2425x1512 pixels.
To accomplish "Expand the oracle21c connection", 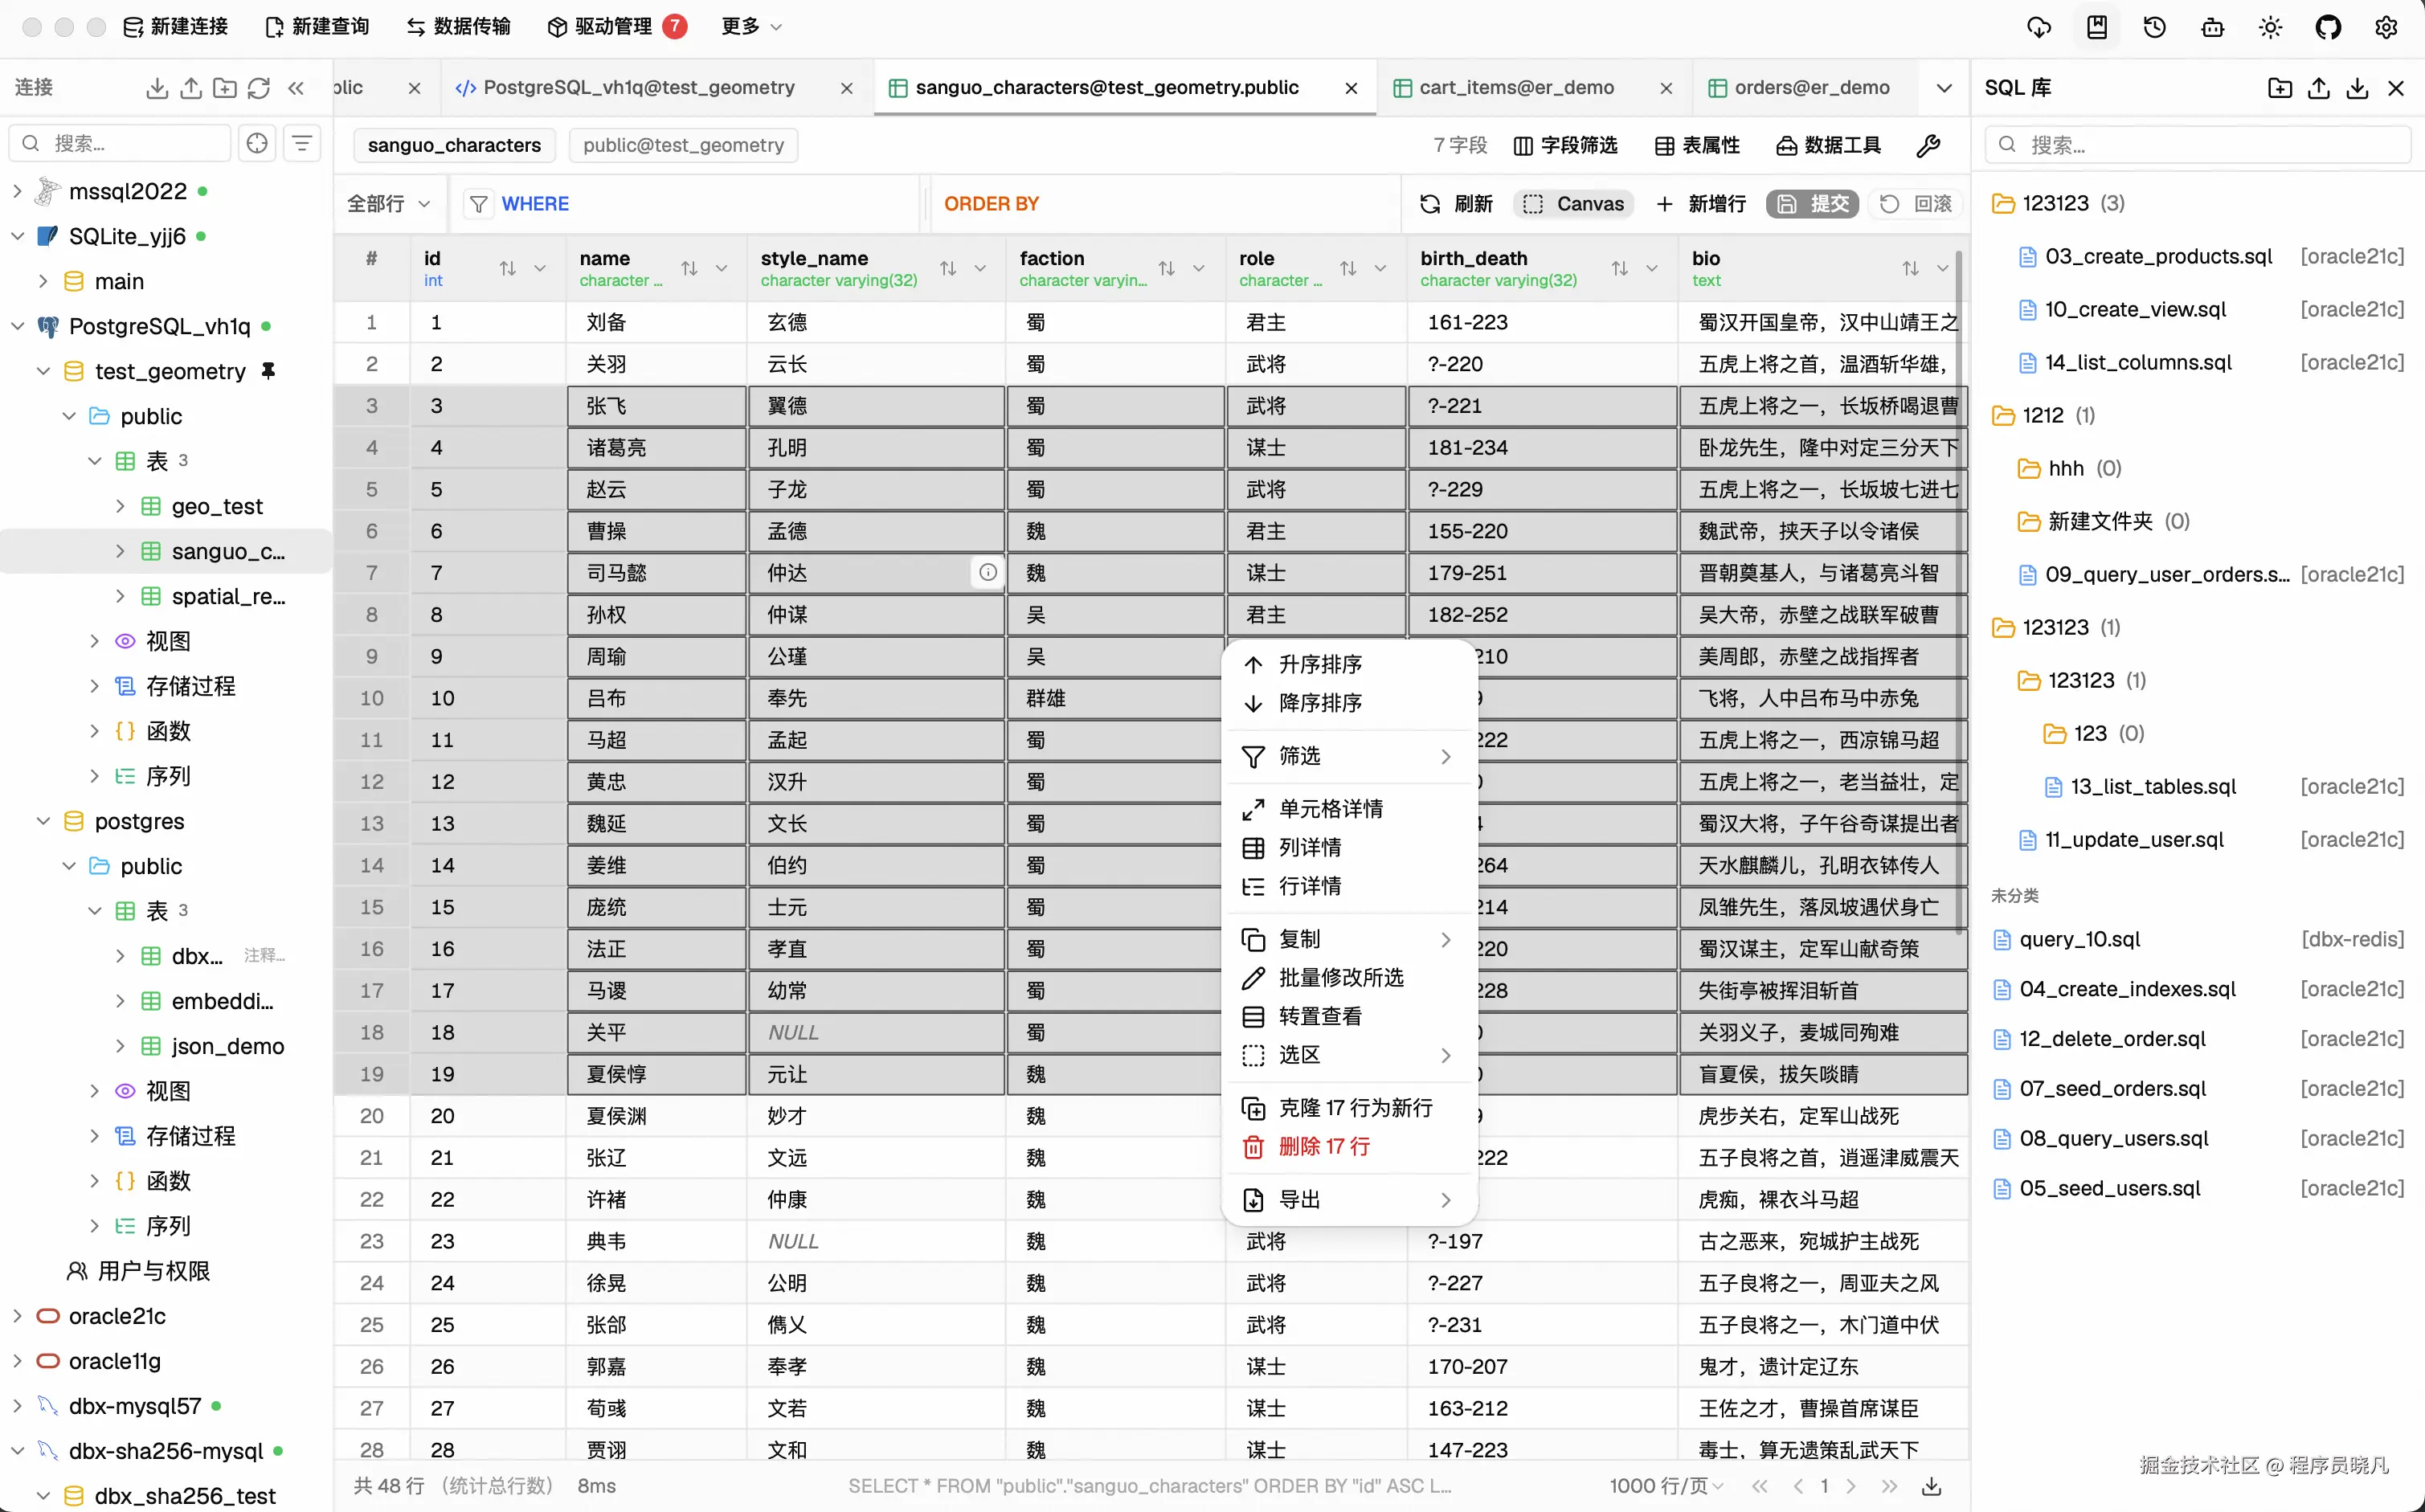I will (17, 1316).
